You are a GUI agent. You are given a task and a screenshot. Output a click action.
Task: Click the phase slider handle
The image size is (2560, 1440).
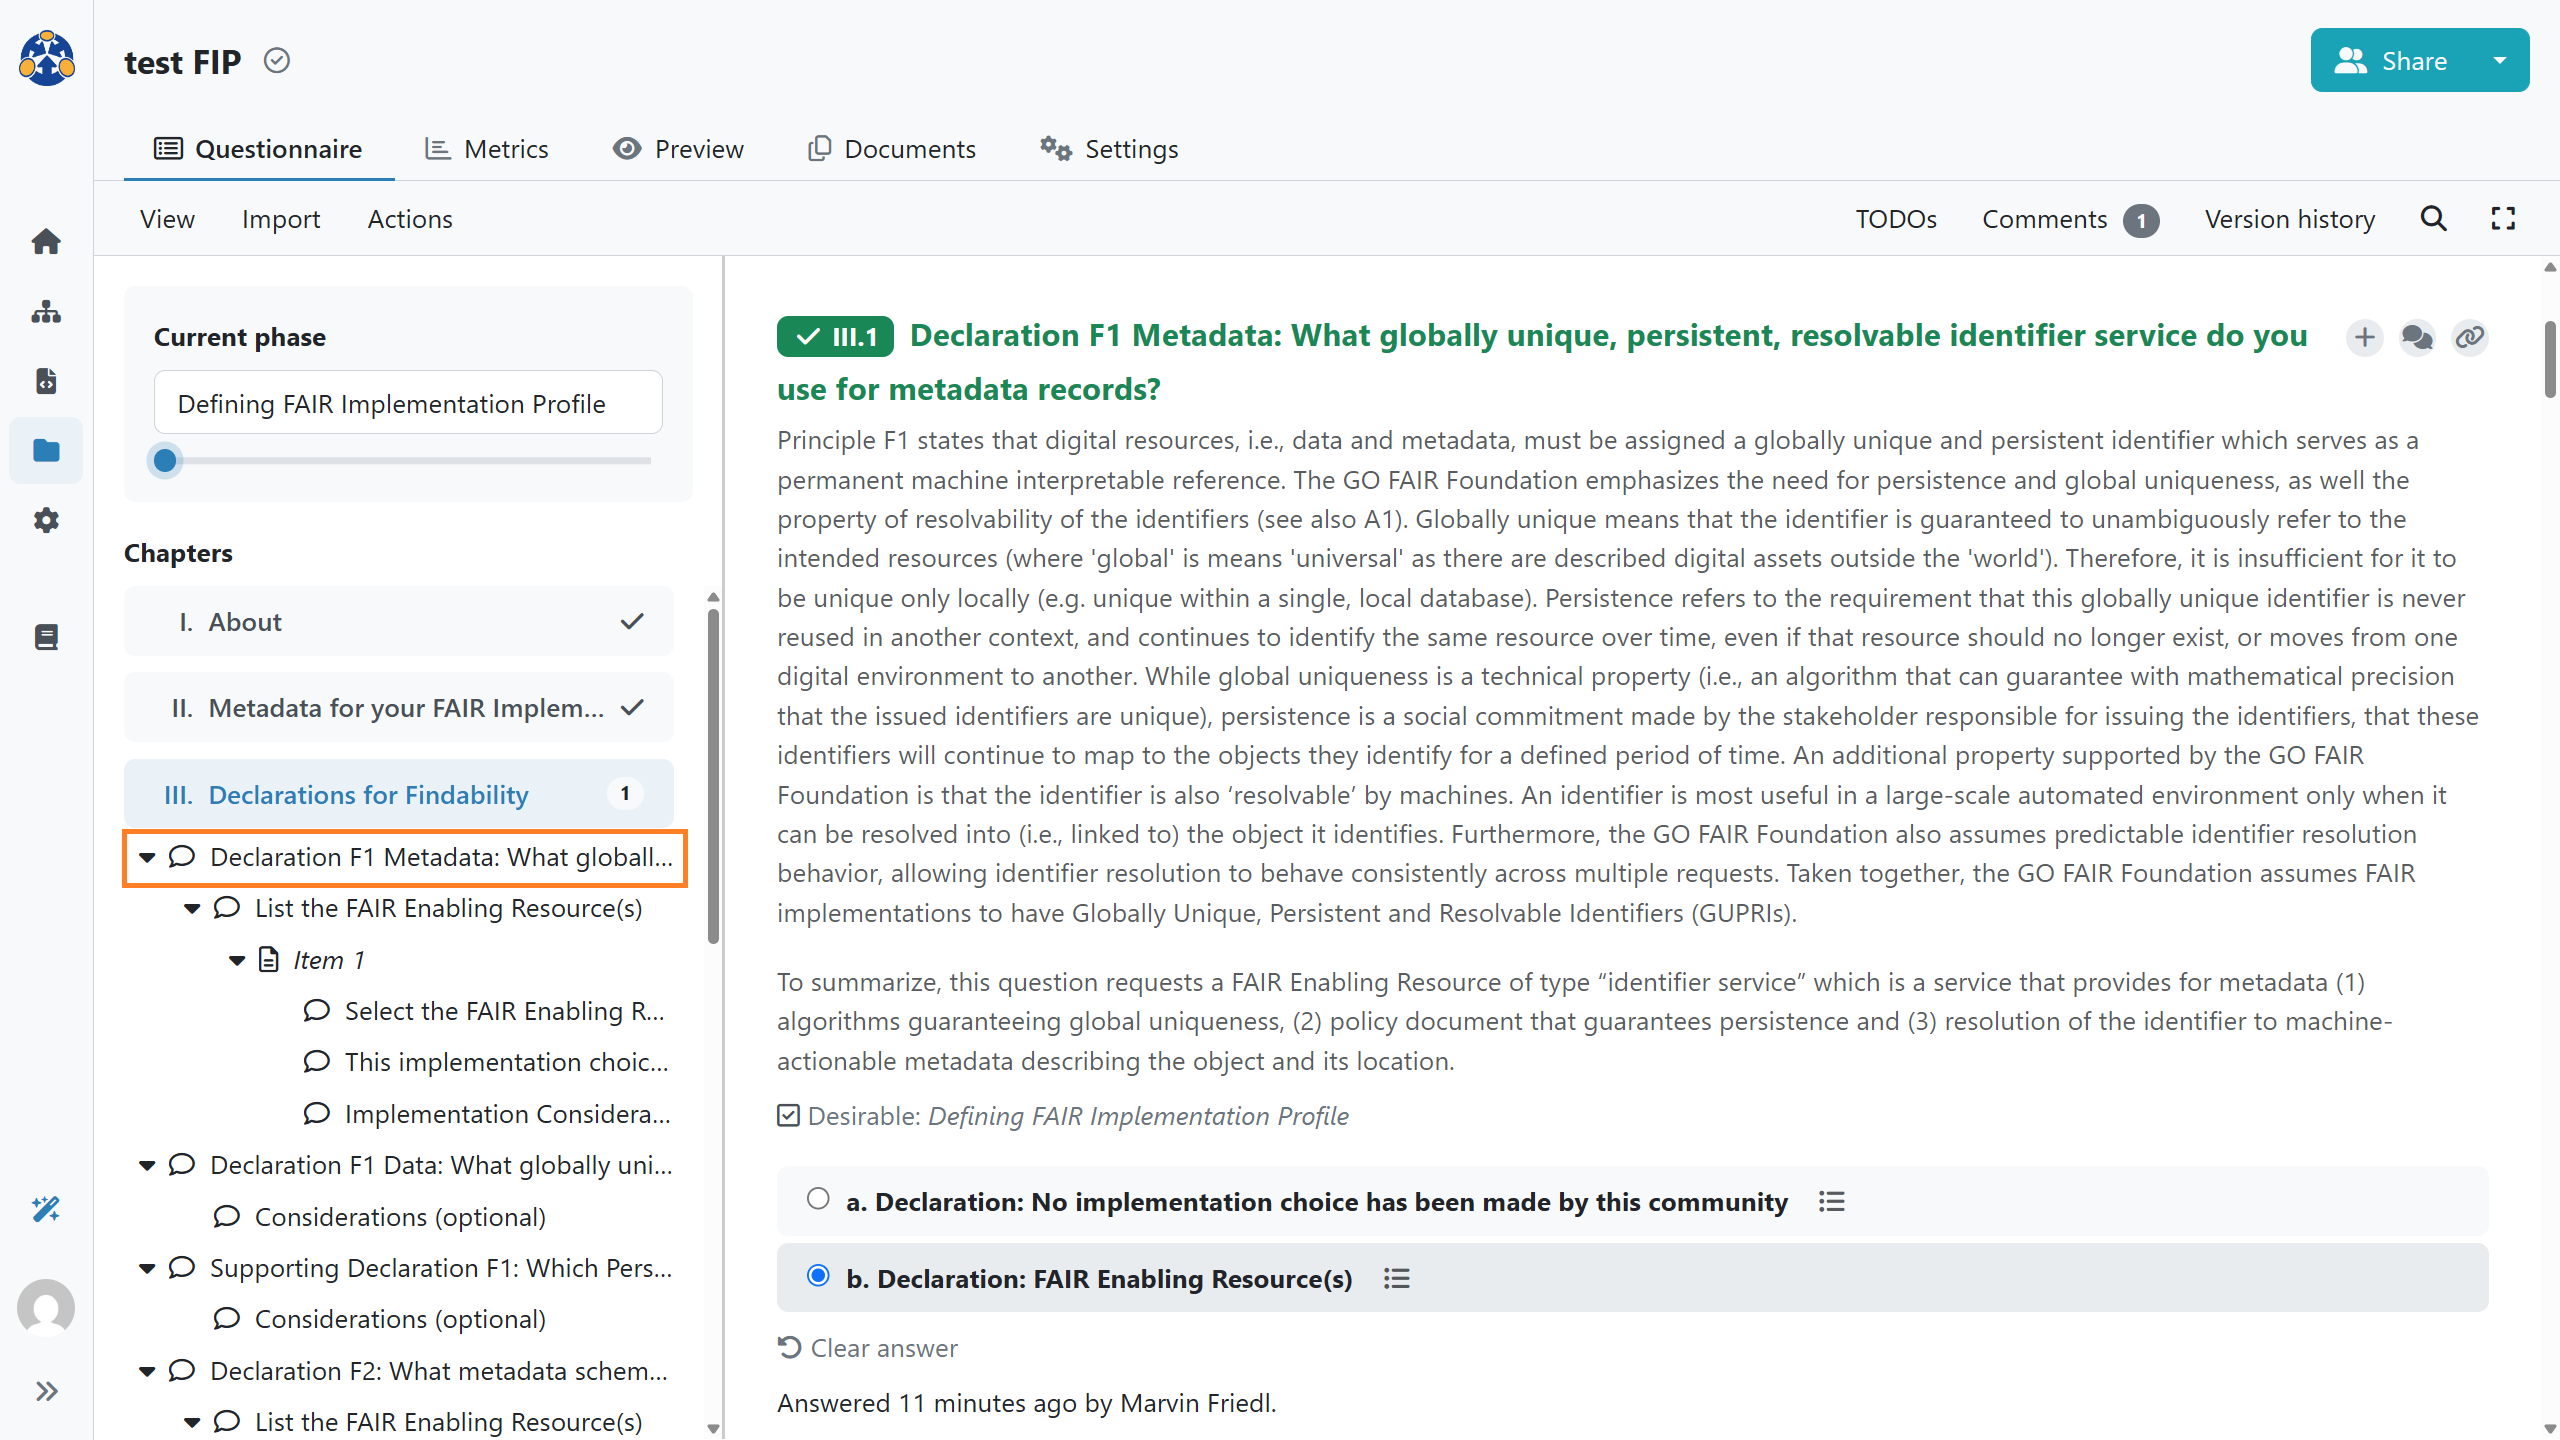tap(166, 460)
